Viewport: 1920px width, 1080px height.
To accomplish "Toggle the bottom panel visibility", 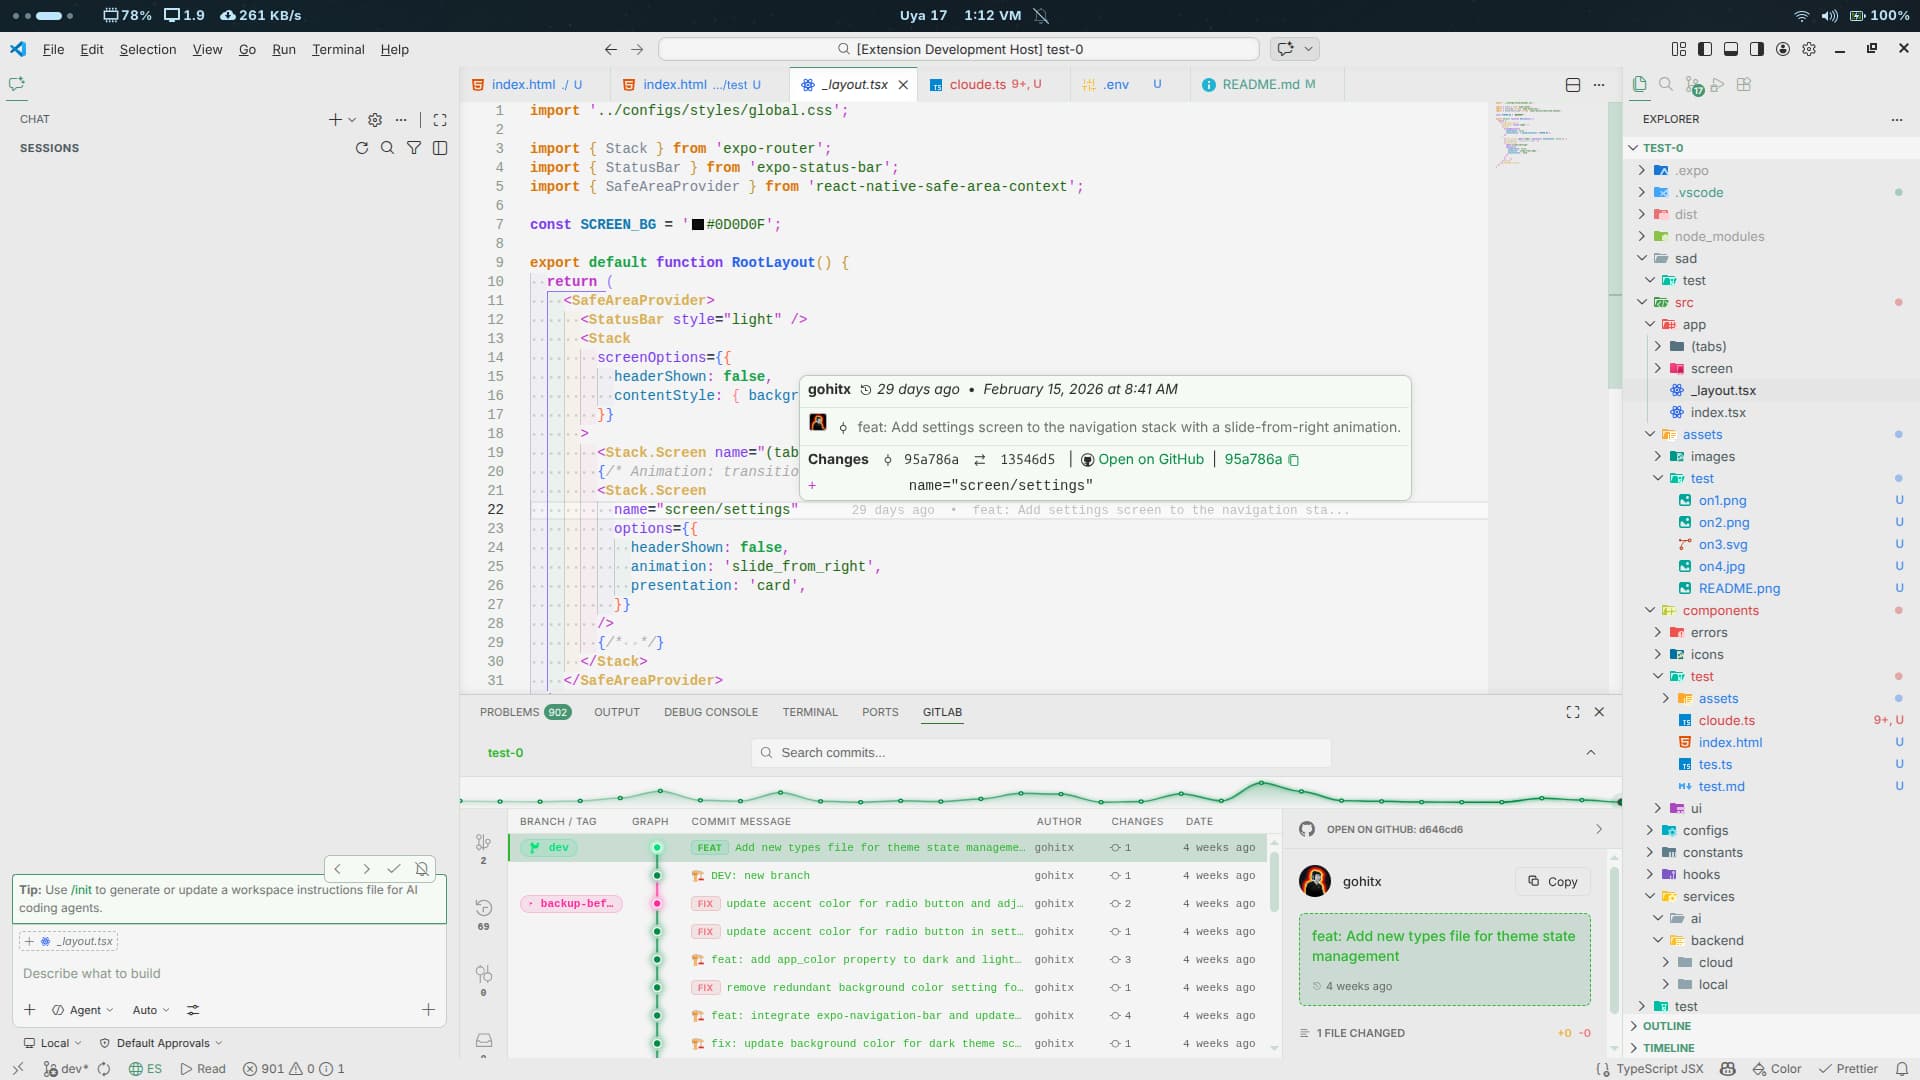I will 1731,49.
